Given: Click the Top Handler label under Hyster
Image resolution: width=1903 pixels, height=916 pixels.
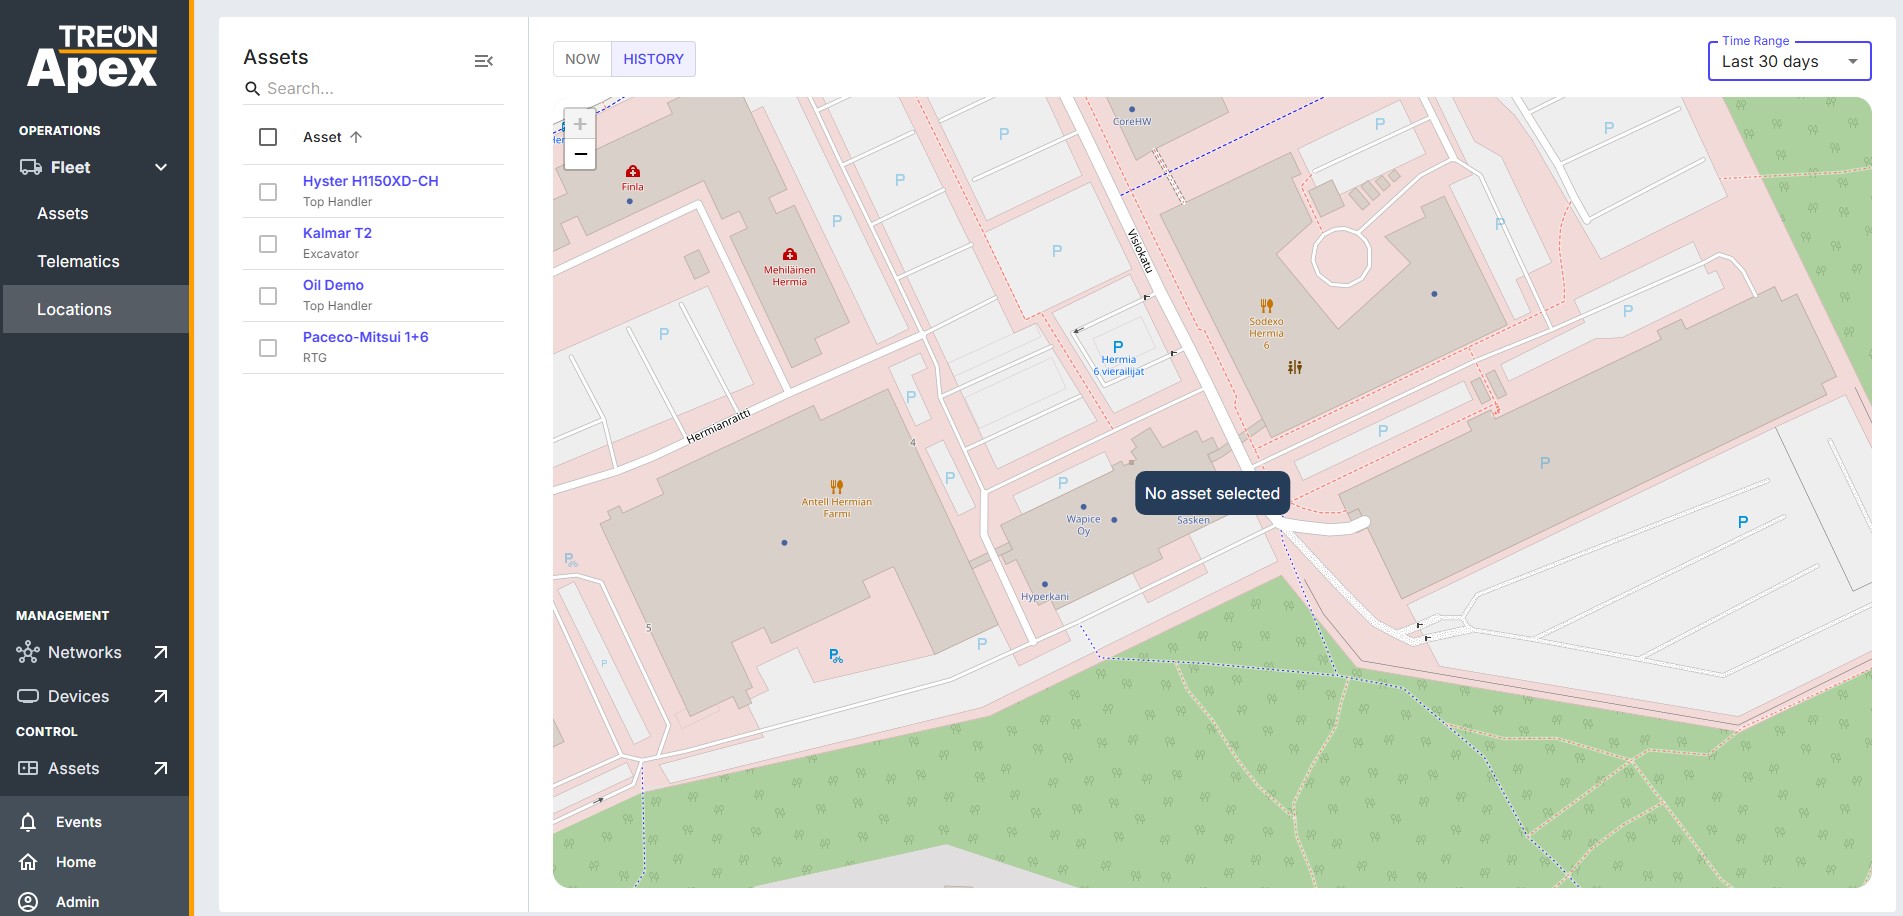Looking at the screenshot, I should pos(337,202).
